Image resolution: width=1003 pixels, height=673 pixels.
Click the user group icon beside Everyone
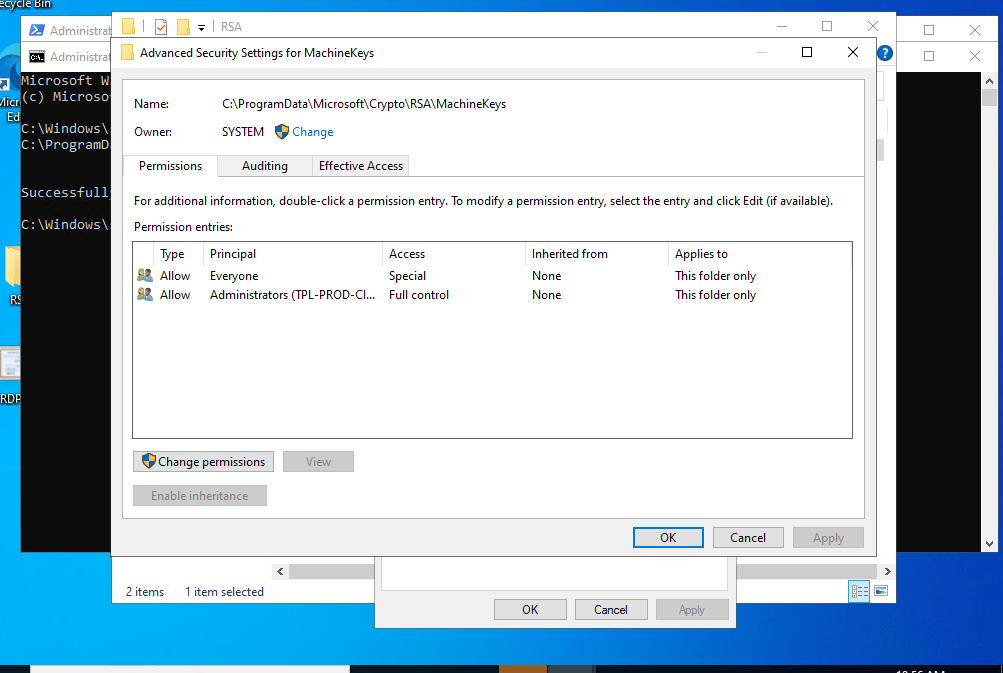point(145,275)
